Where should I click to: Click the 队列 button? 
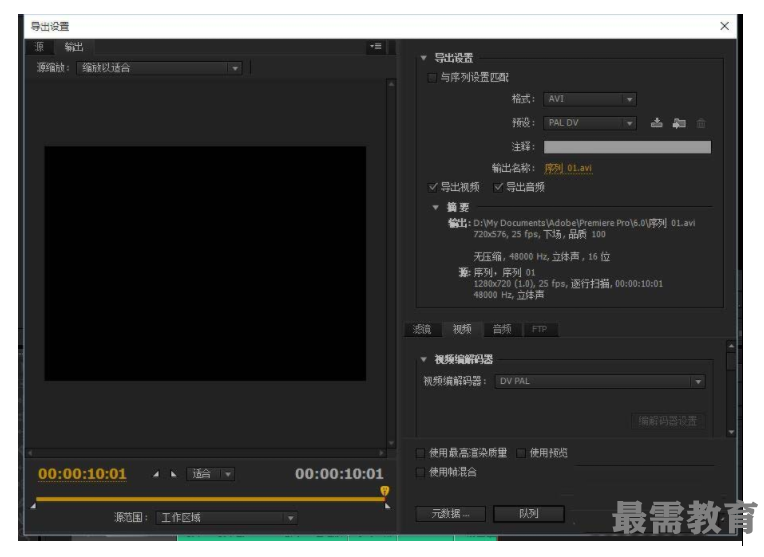528,514
